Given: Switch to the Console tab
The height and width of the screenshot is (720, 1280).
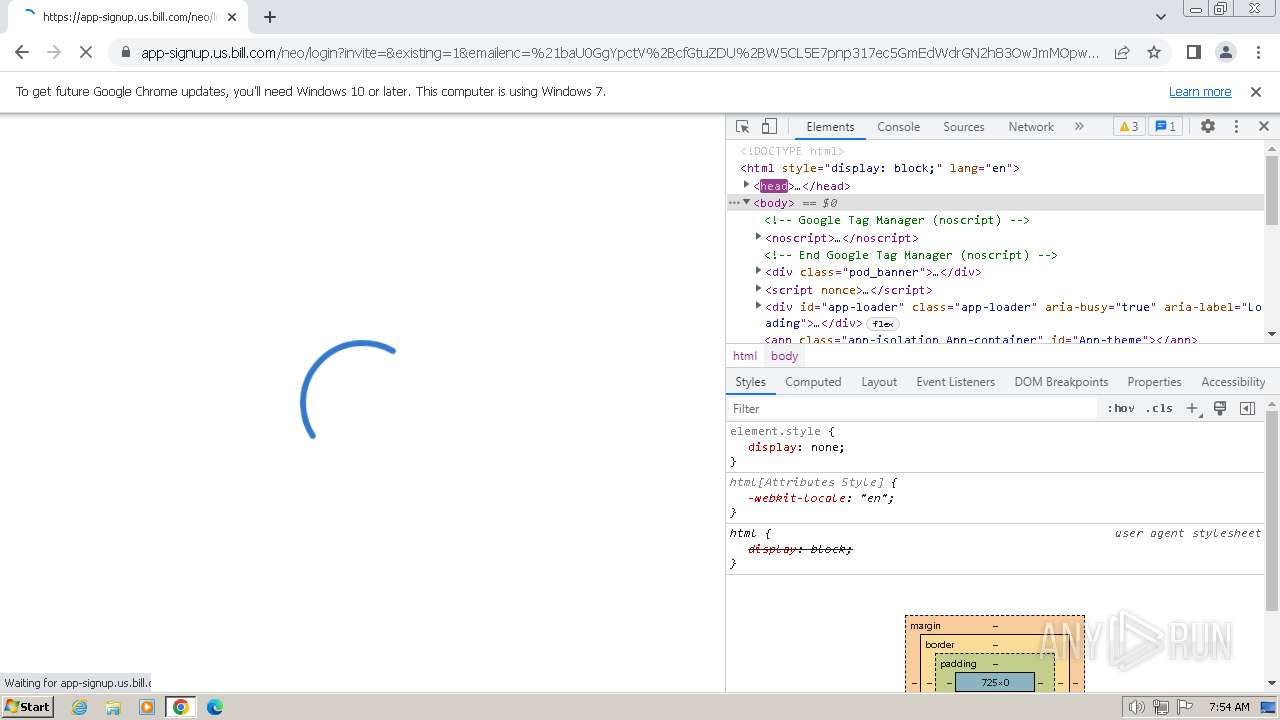Looking at the screenshot, I should click(898, 127).
